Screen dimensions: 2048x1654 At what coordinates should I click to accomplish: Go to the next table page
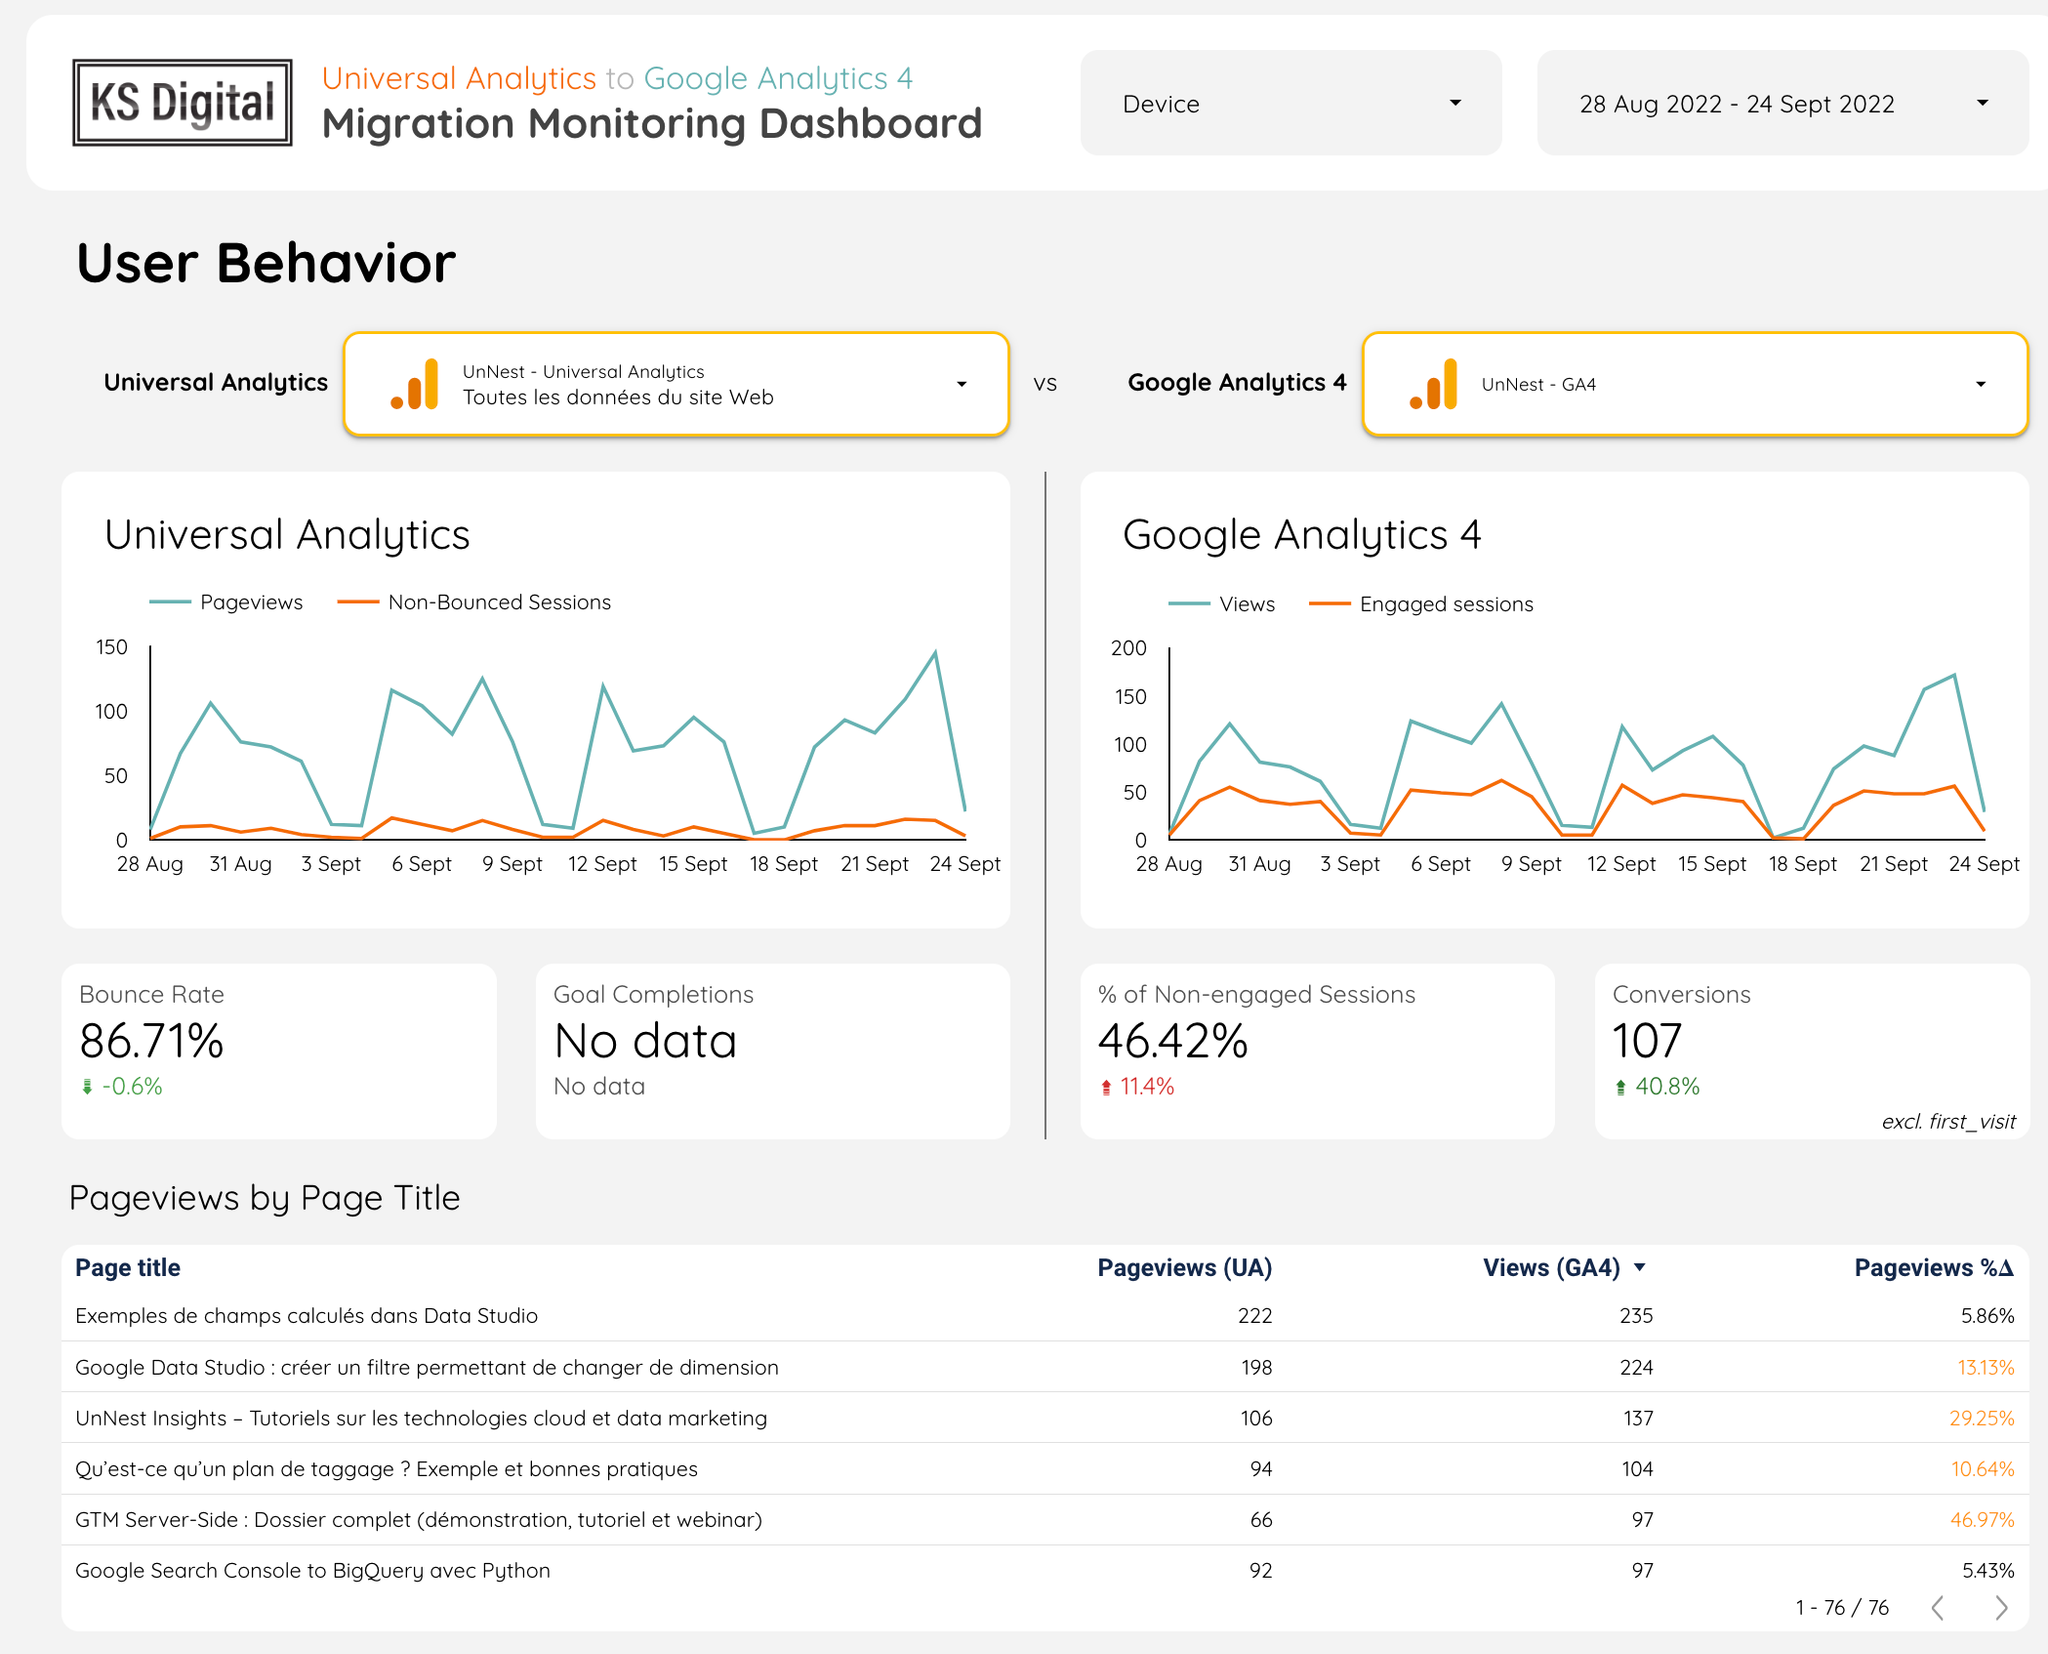click(2001, 1608)
